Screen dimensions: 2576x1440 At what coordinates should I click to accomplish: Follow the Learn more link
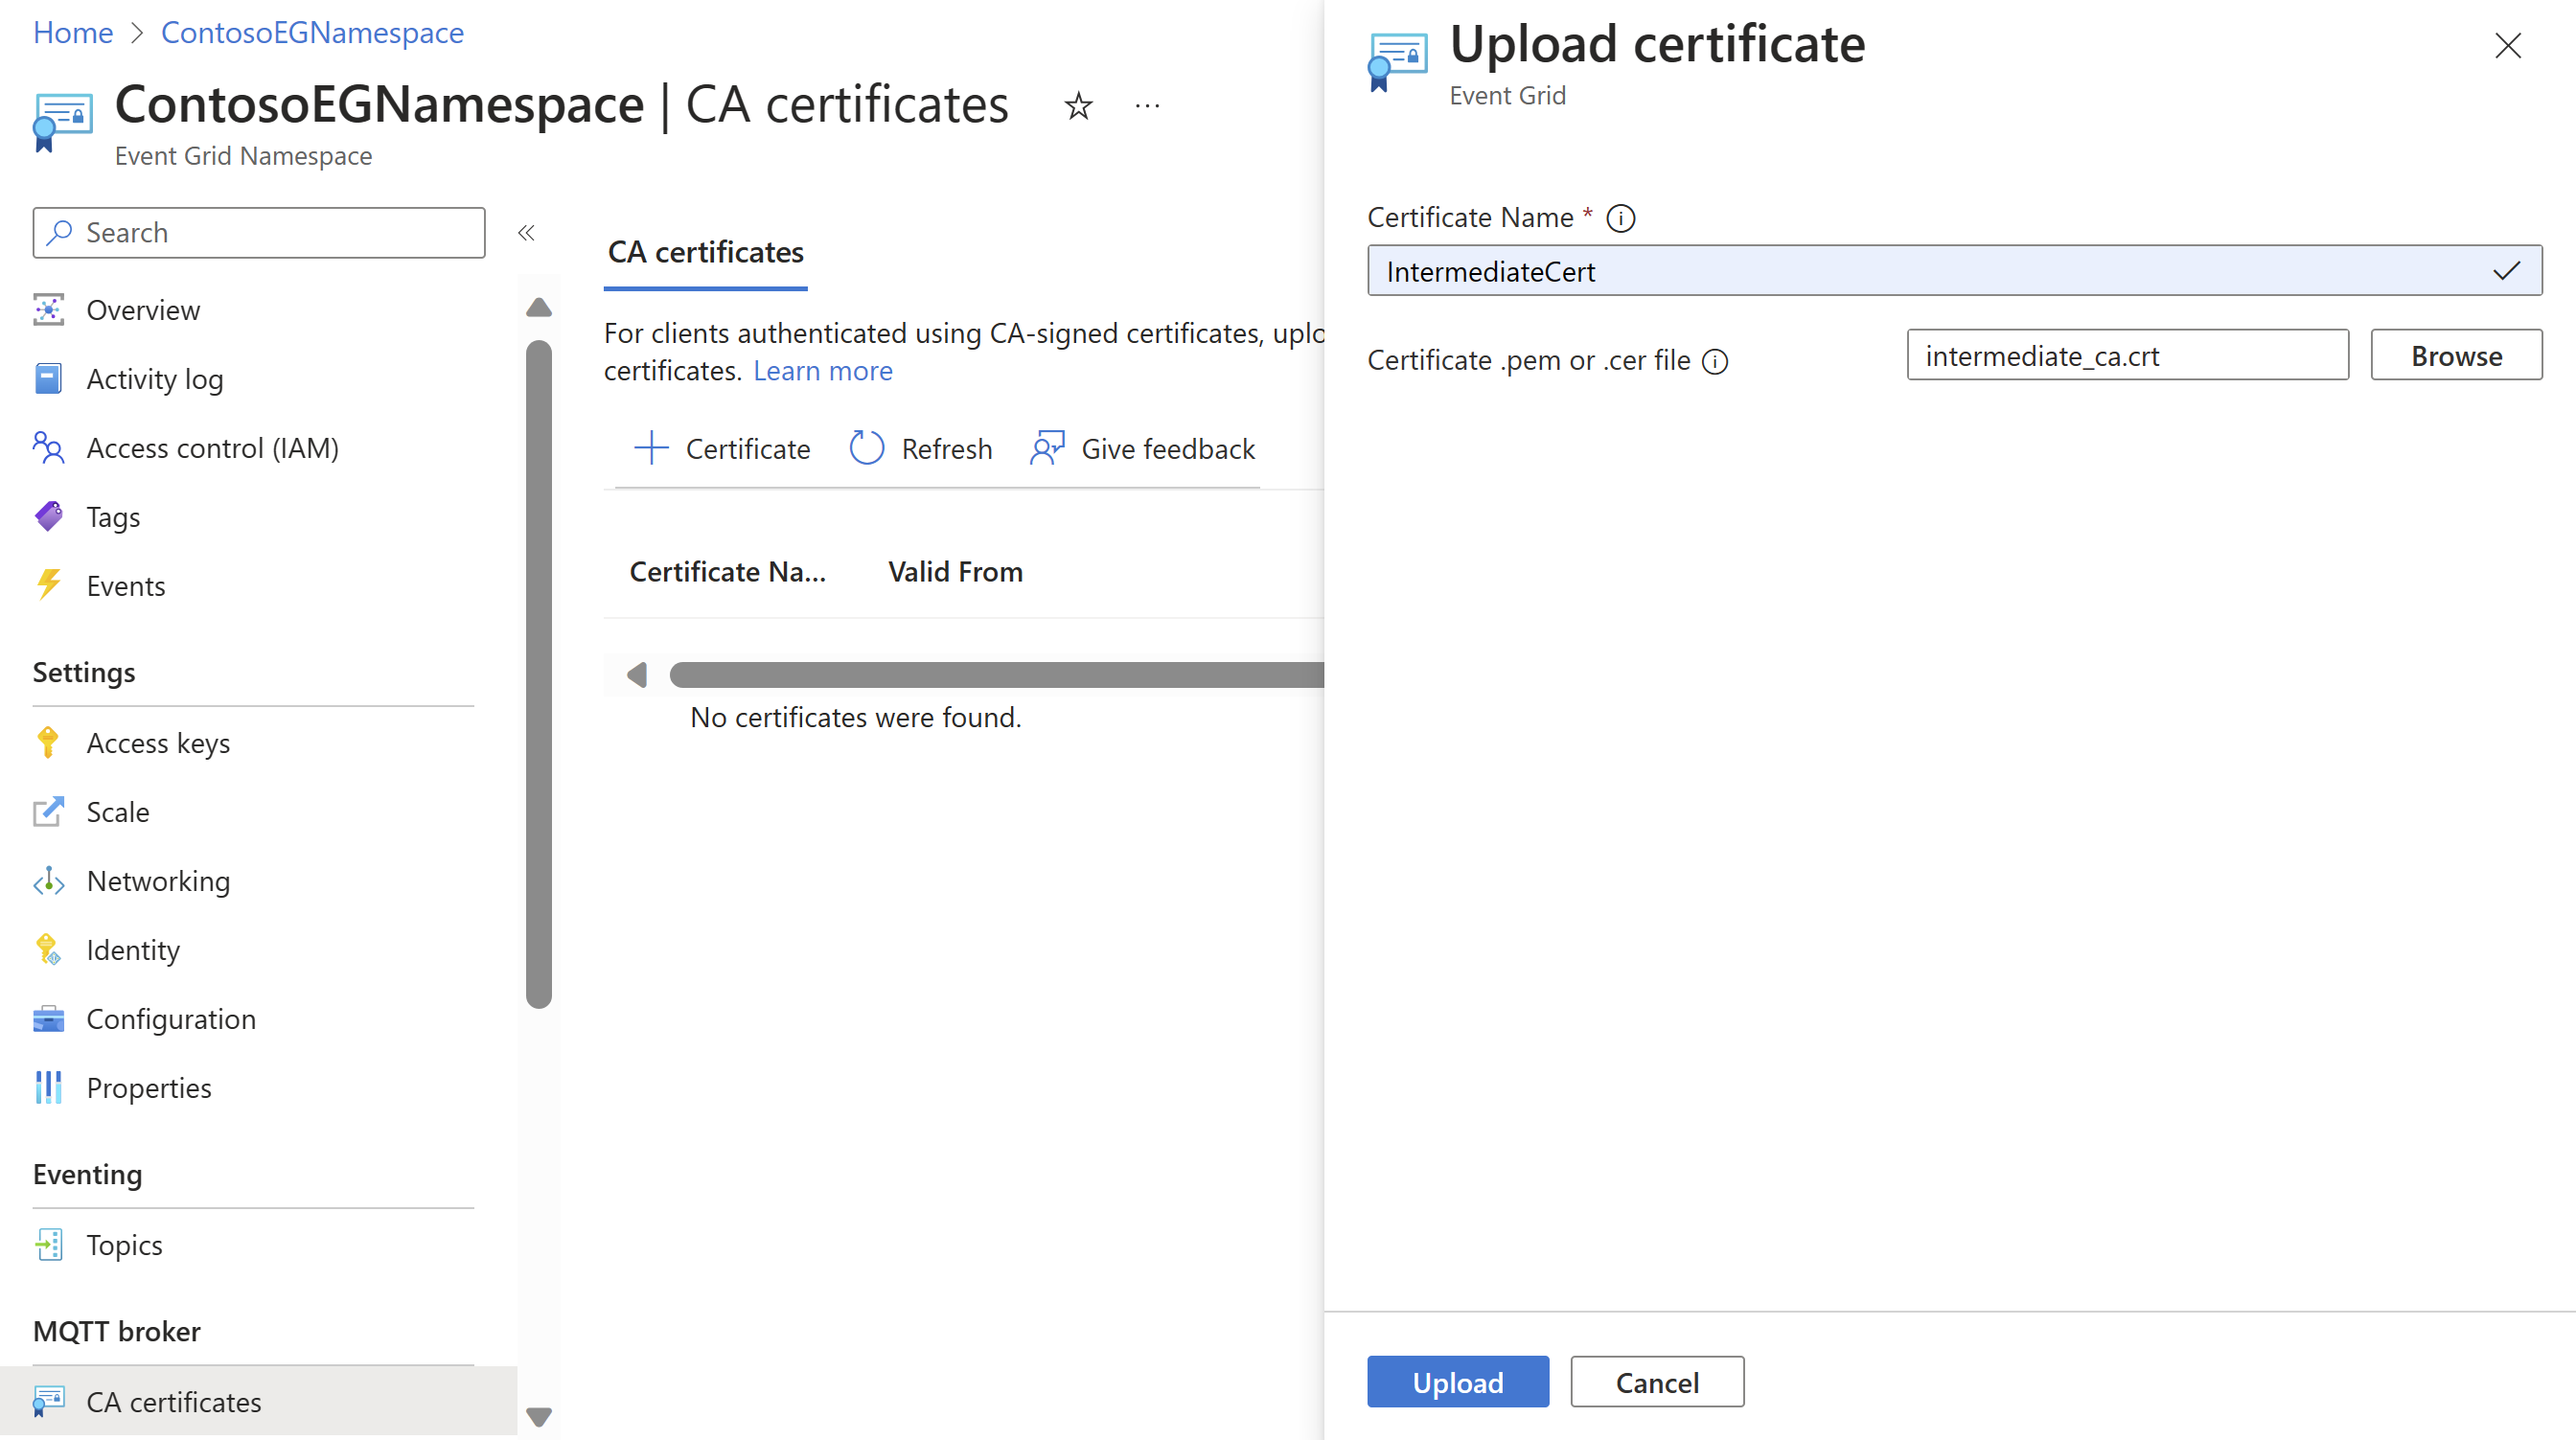[822, 371]
